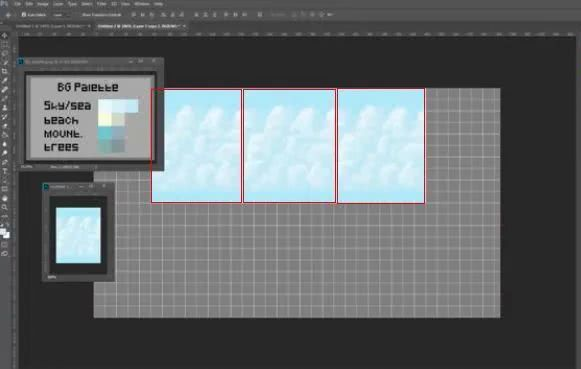
Task: Select the Blur tool
Action: 5,144
